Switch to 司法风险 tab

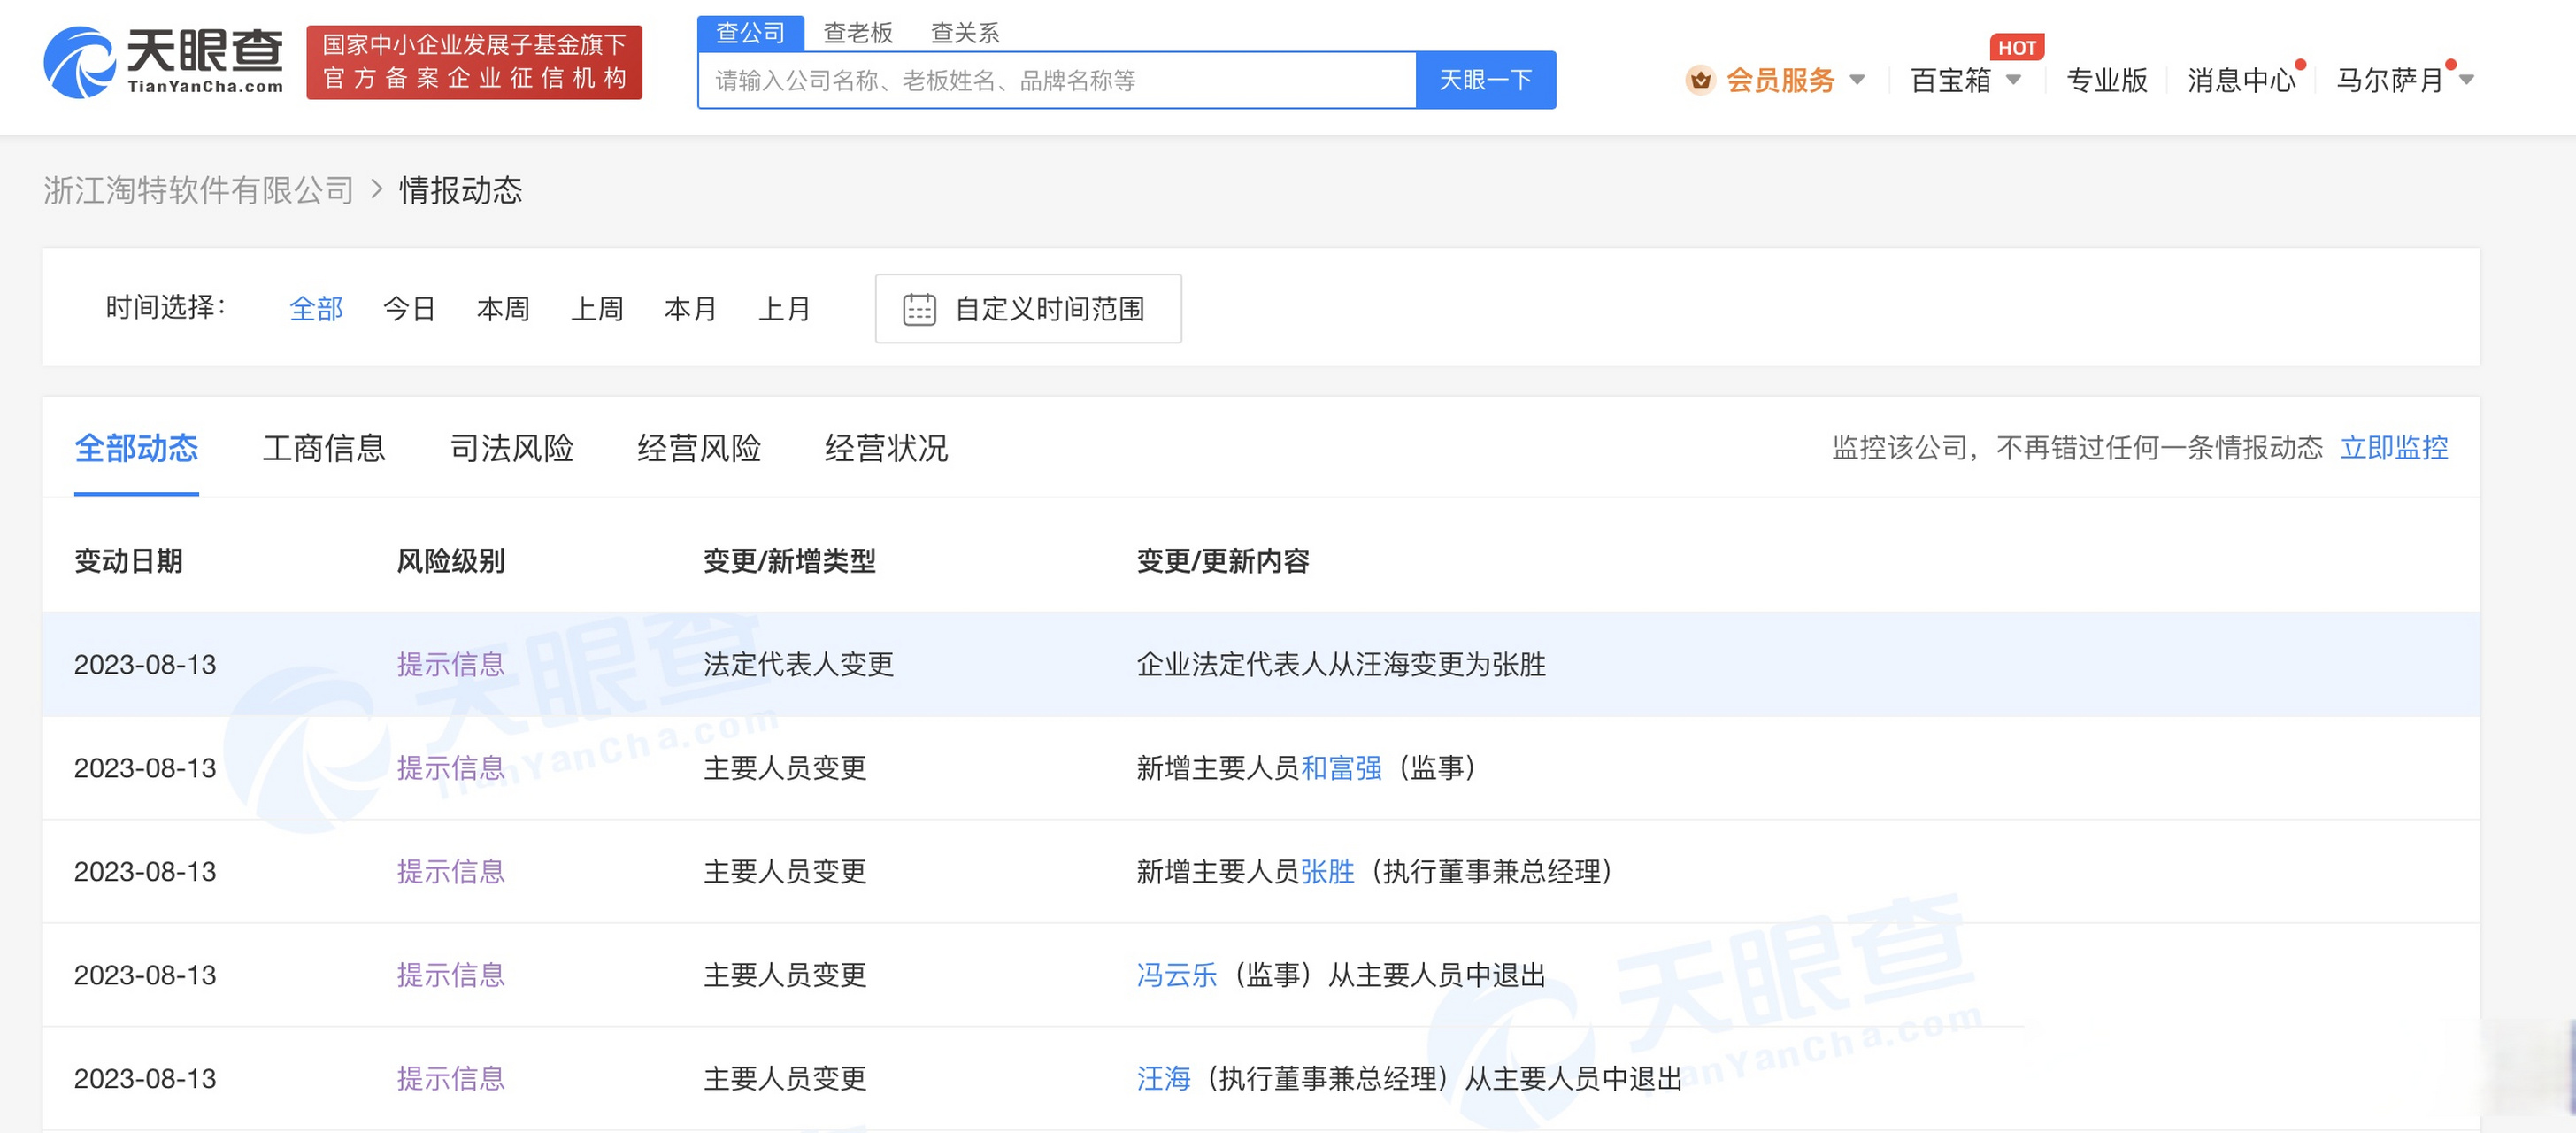(x=511, y=448)
